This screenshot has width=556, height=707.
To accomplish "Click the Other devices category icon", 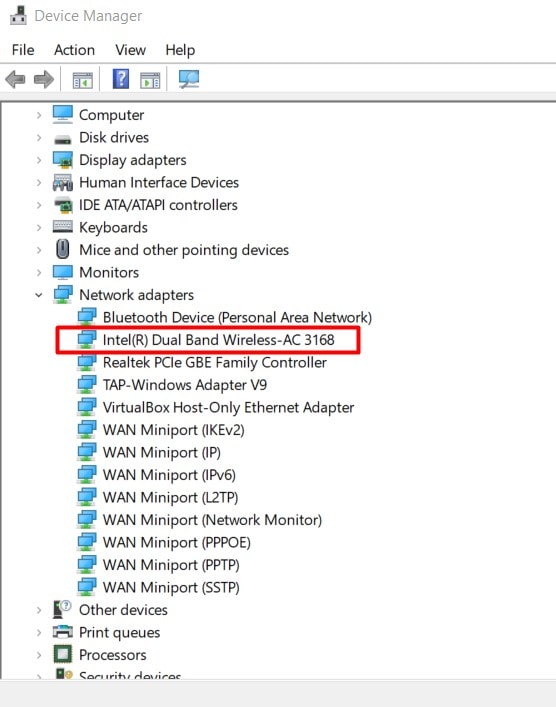I will [x=62, y=609].
